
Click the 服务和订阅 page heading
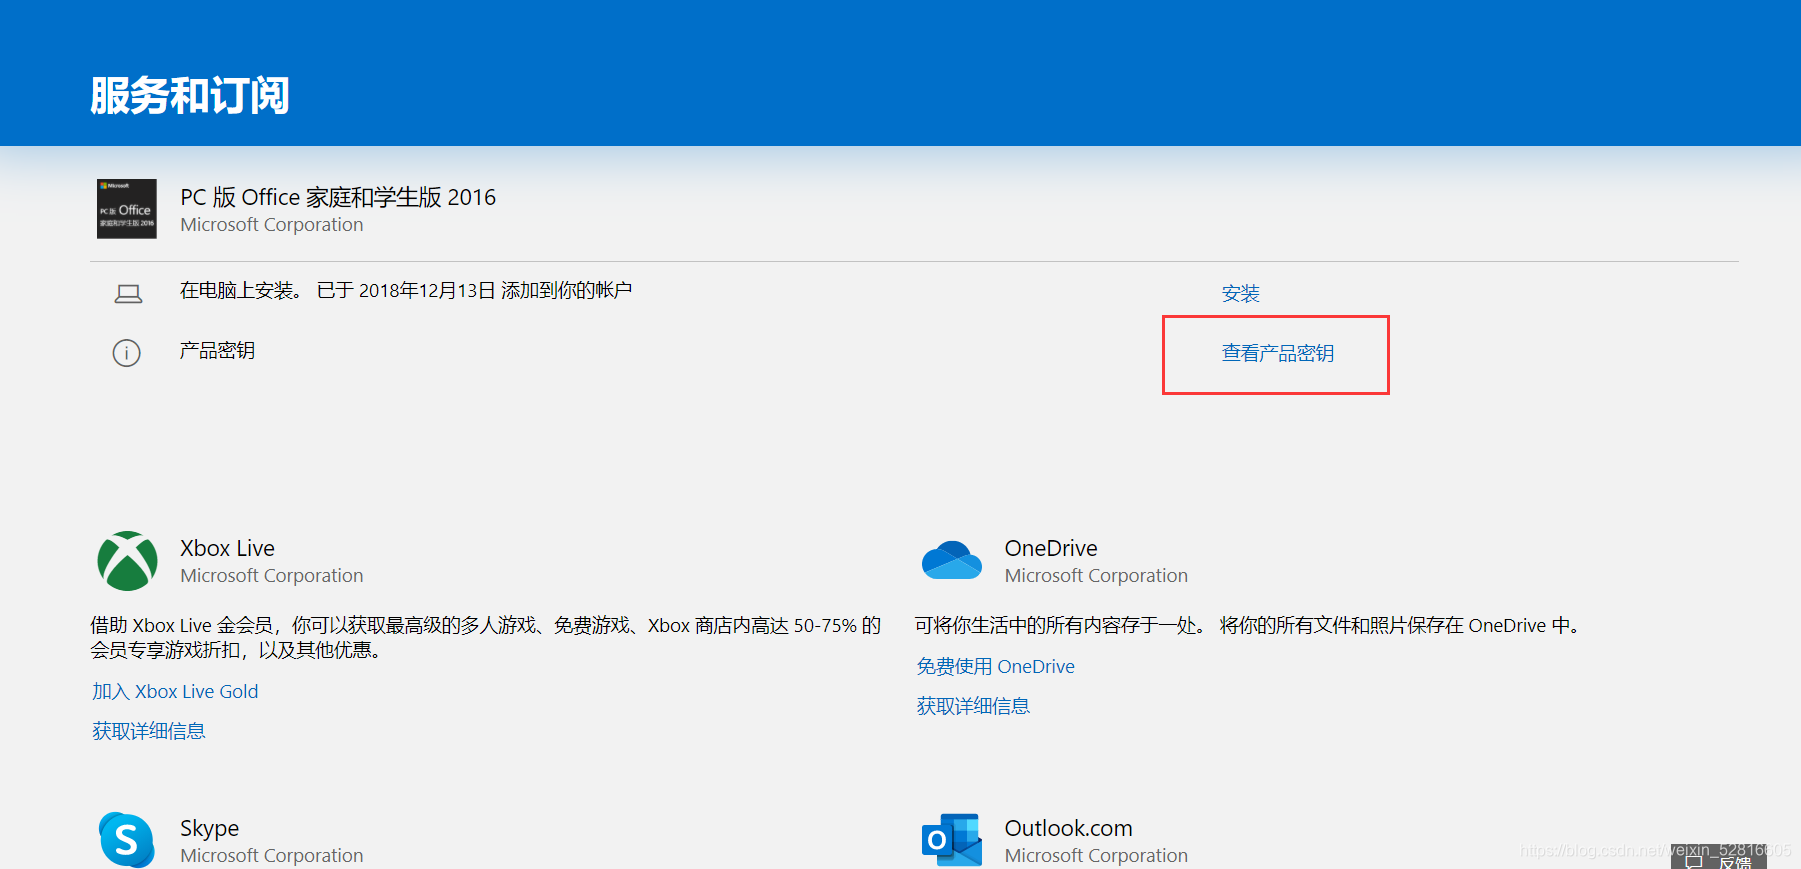190,96
